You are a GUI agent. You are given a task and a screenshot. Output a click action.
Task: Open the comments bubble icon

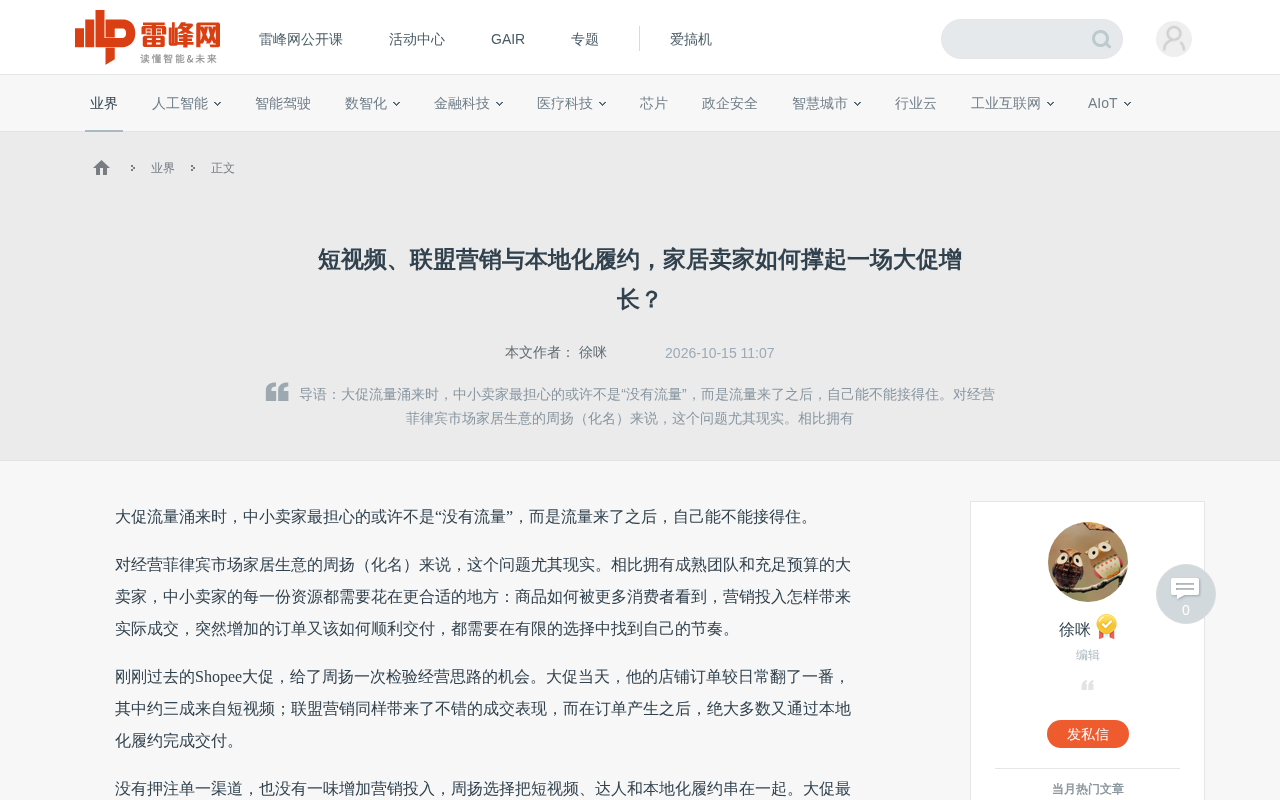point(1186,594)
